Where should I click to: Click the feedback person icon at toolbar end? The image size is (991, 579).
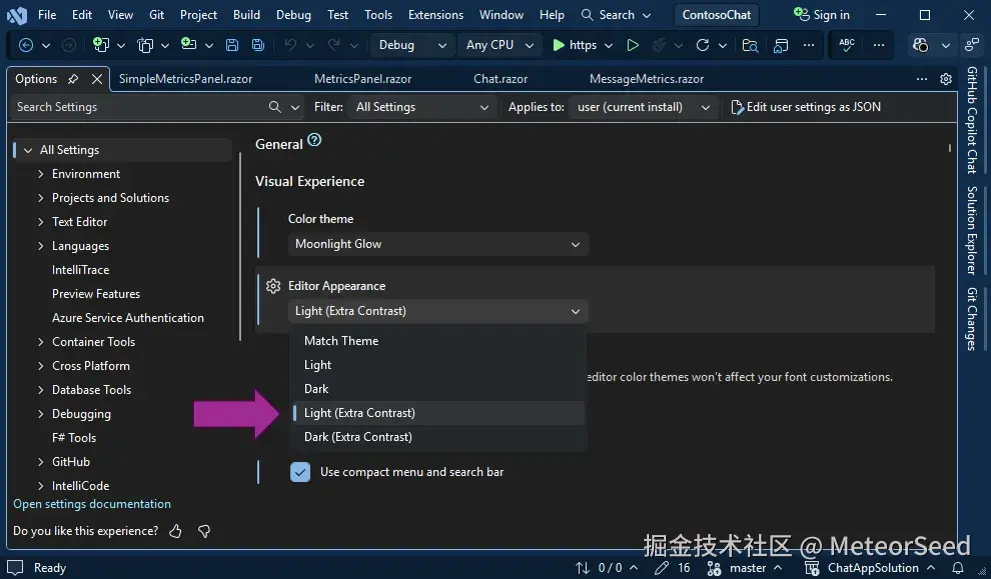pos(971,45)
